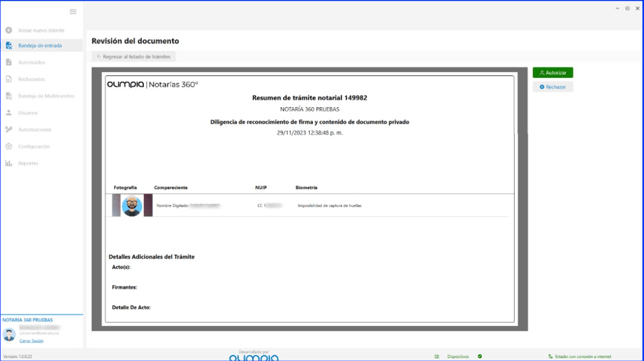Open the Autorizados document icon
The height and width of the screenshot is (361, 644).
pyautogui.click(x=9, y=62)
